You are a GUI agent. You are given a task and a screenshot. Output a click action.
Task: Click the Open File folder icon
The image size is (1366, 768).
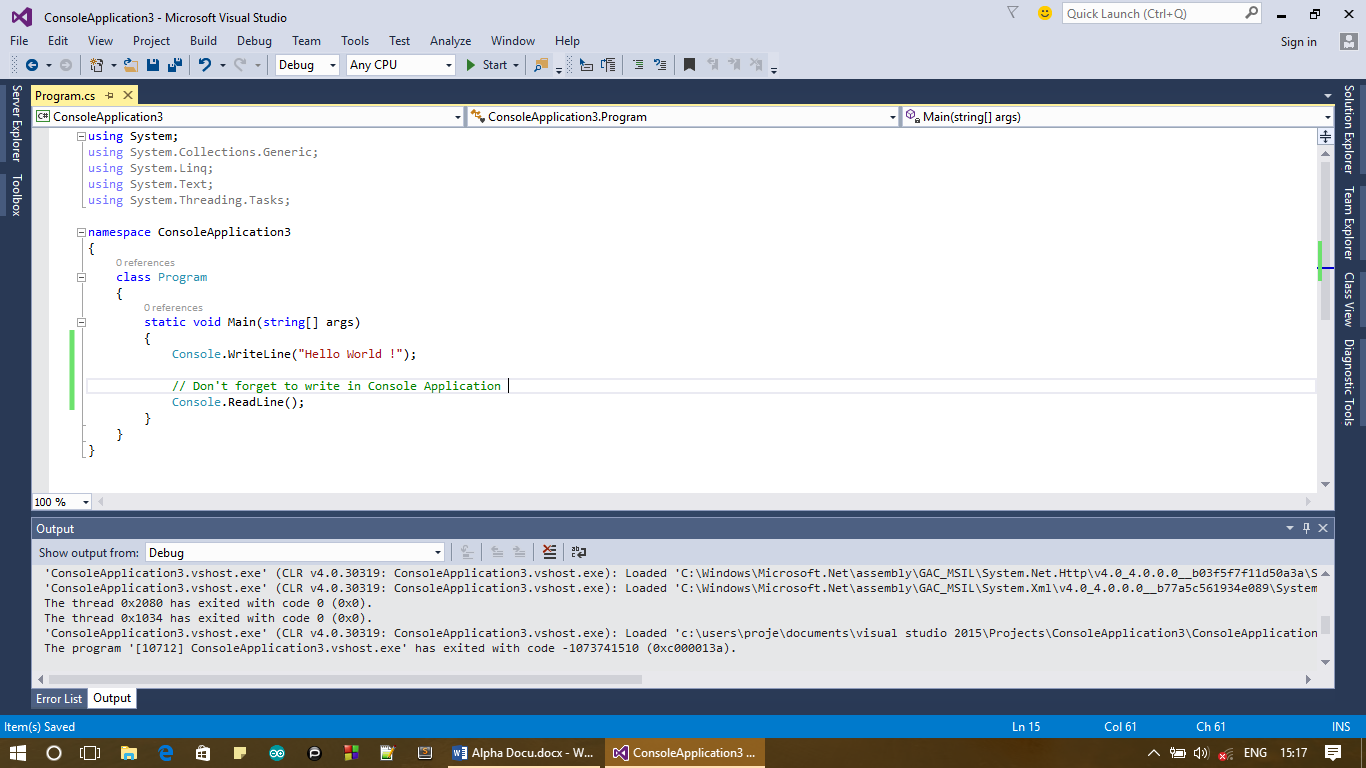131,64
